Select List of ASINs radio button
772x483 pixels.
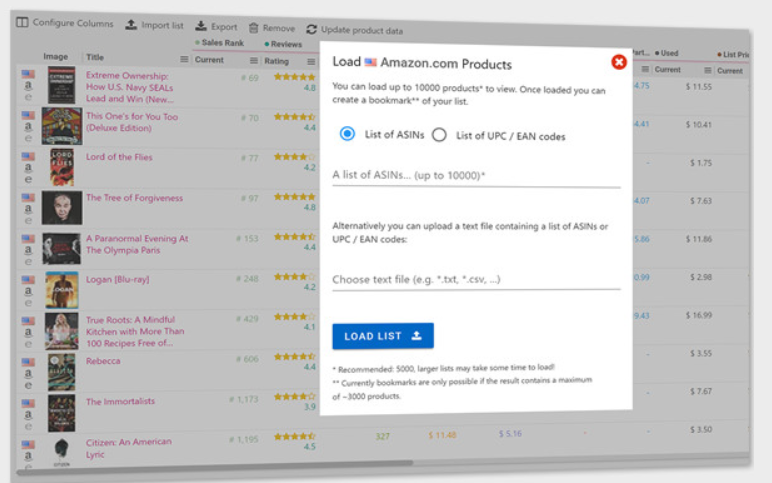click(347, 133)
